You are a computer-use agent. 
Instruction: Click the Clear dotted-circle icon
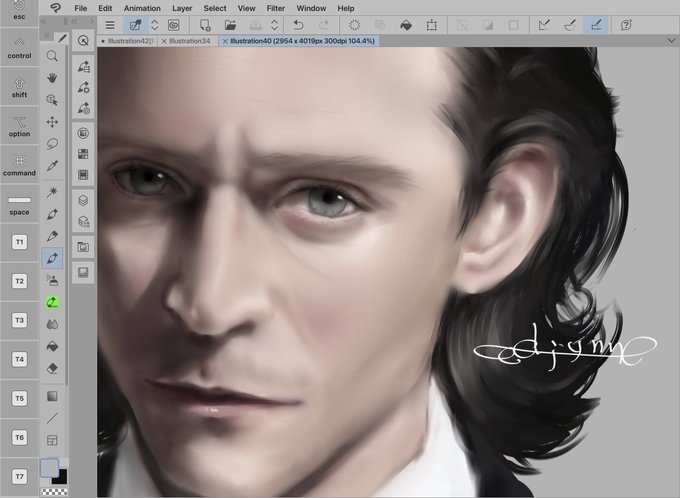point(354,25)
